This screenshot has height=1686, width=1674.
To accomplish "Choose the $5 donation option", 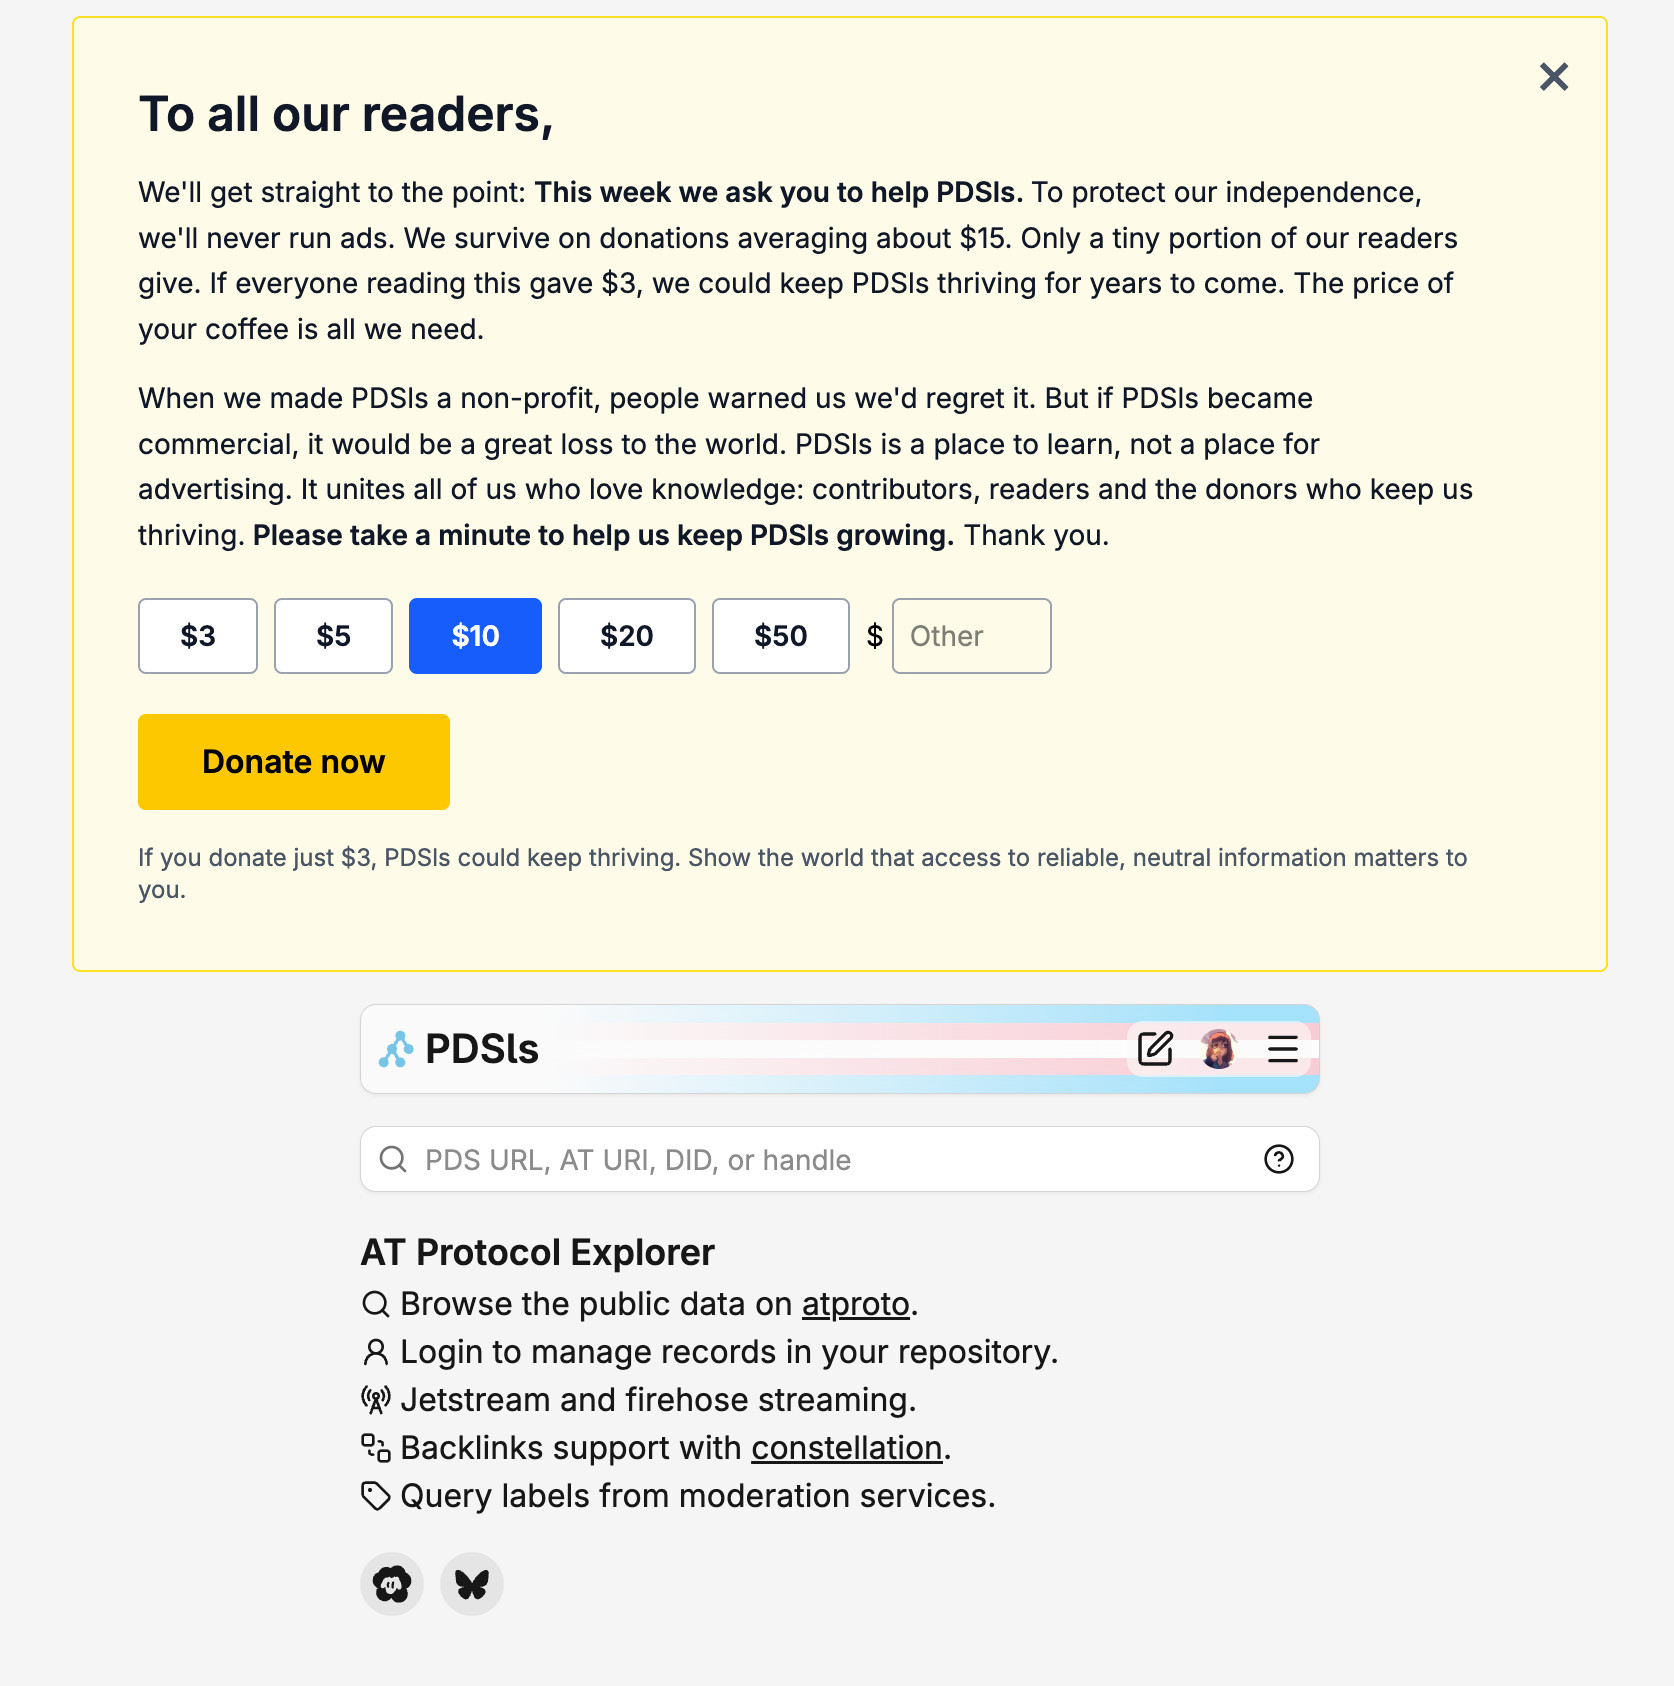I will (x=333, y=636).
